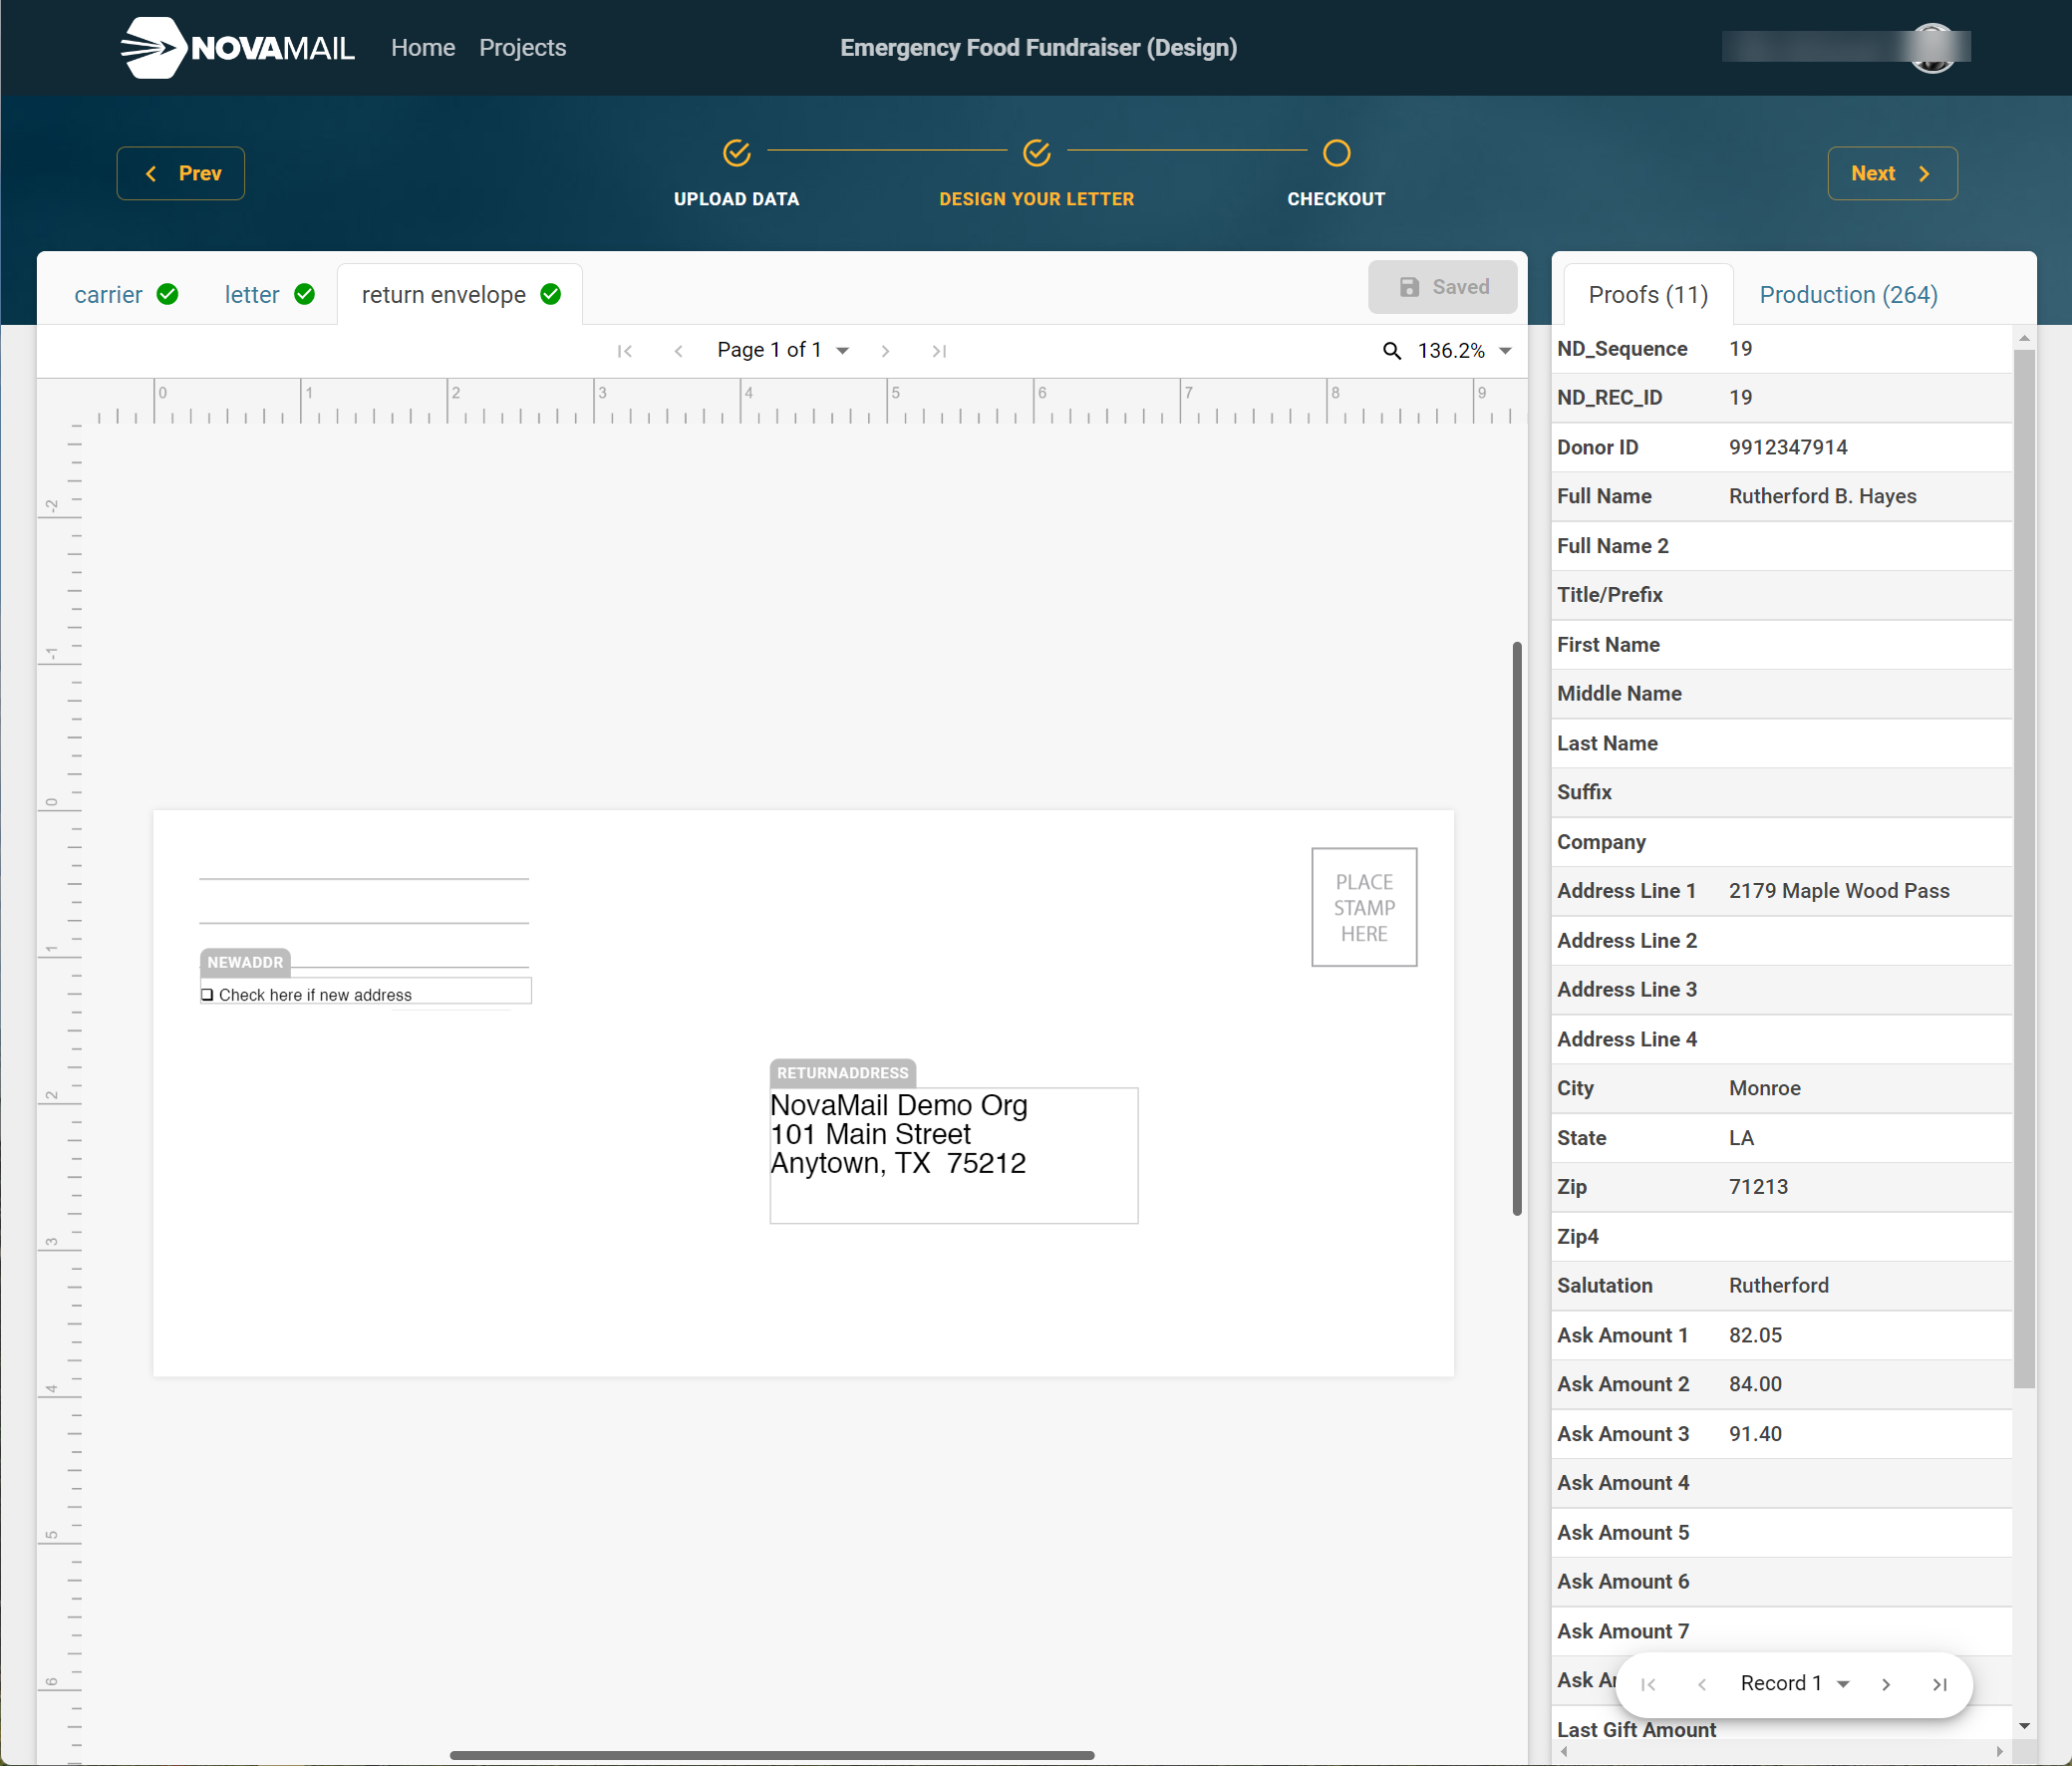
Task: Check the new address checkbox
Action: coord(207,995)
